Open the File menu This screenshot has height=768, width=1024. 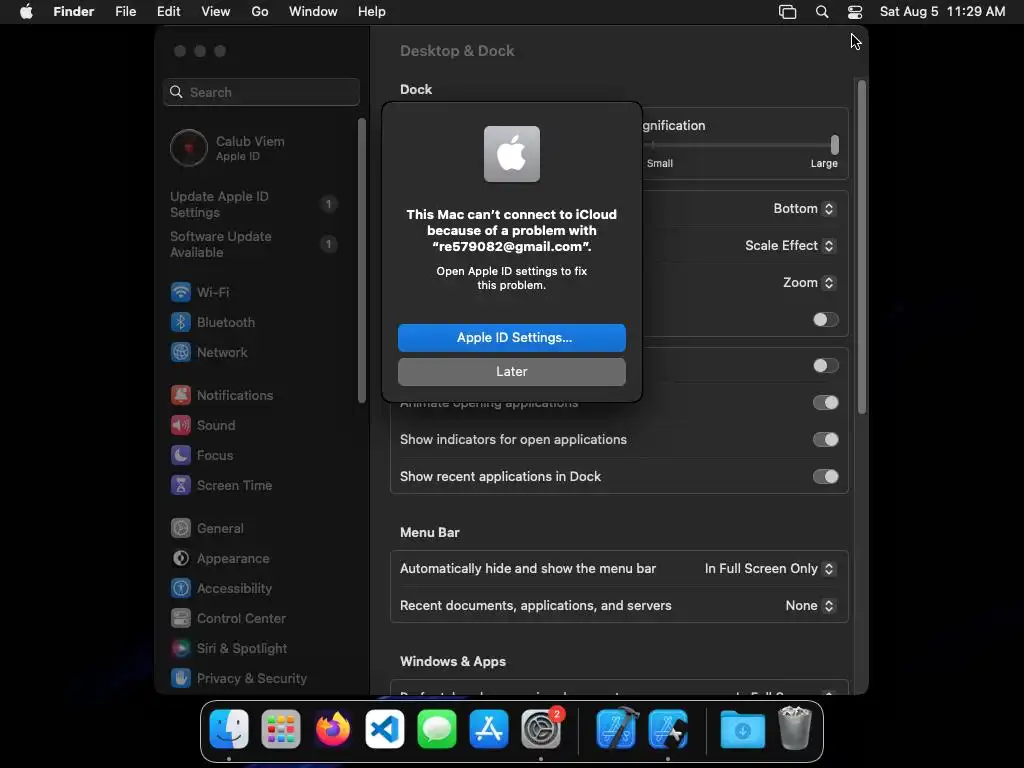[125, 12]
